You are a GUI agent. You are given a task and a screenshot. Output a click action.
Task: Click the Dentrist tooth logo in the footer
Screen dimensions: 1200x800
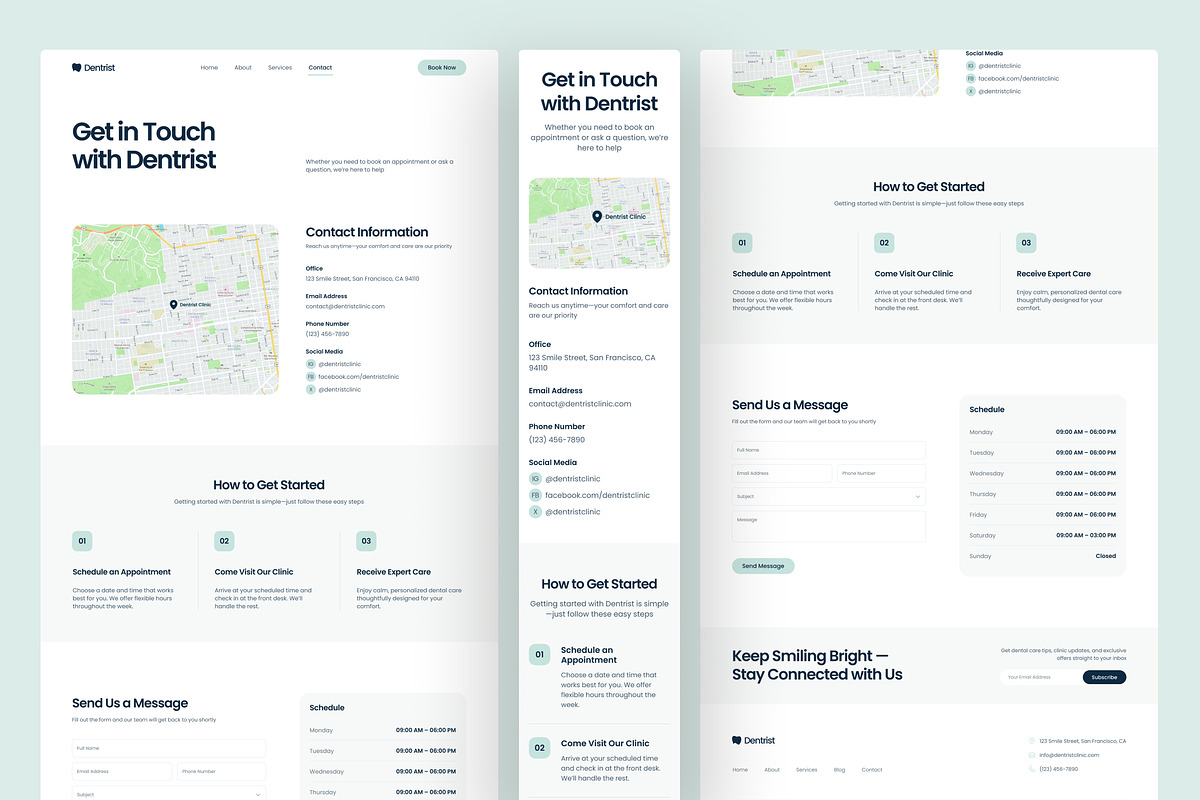click(737, 740)
